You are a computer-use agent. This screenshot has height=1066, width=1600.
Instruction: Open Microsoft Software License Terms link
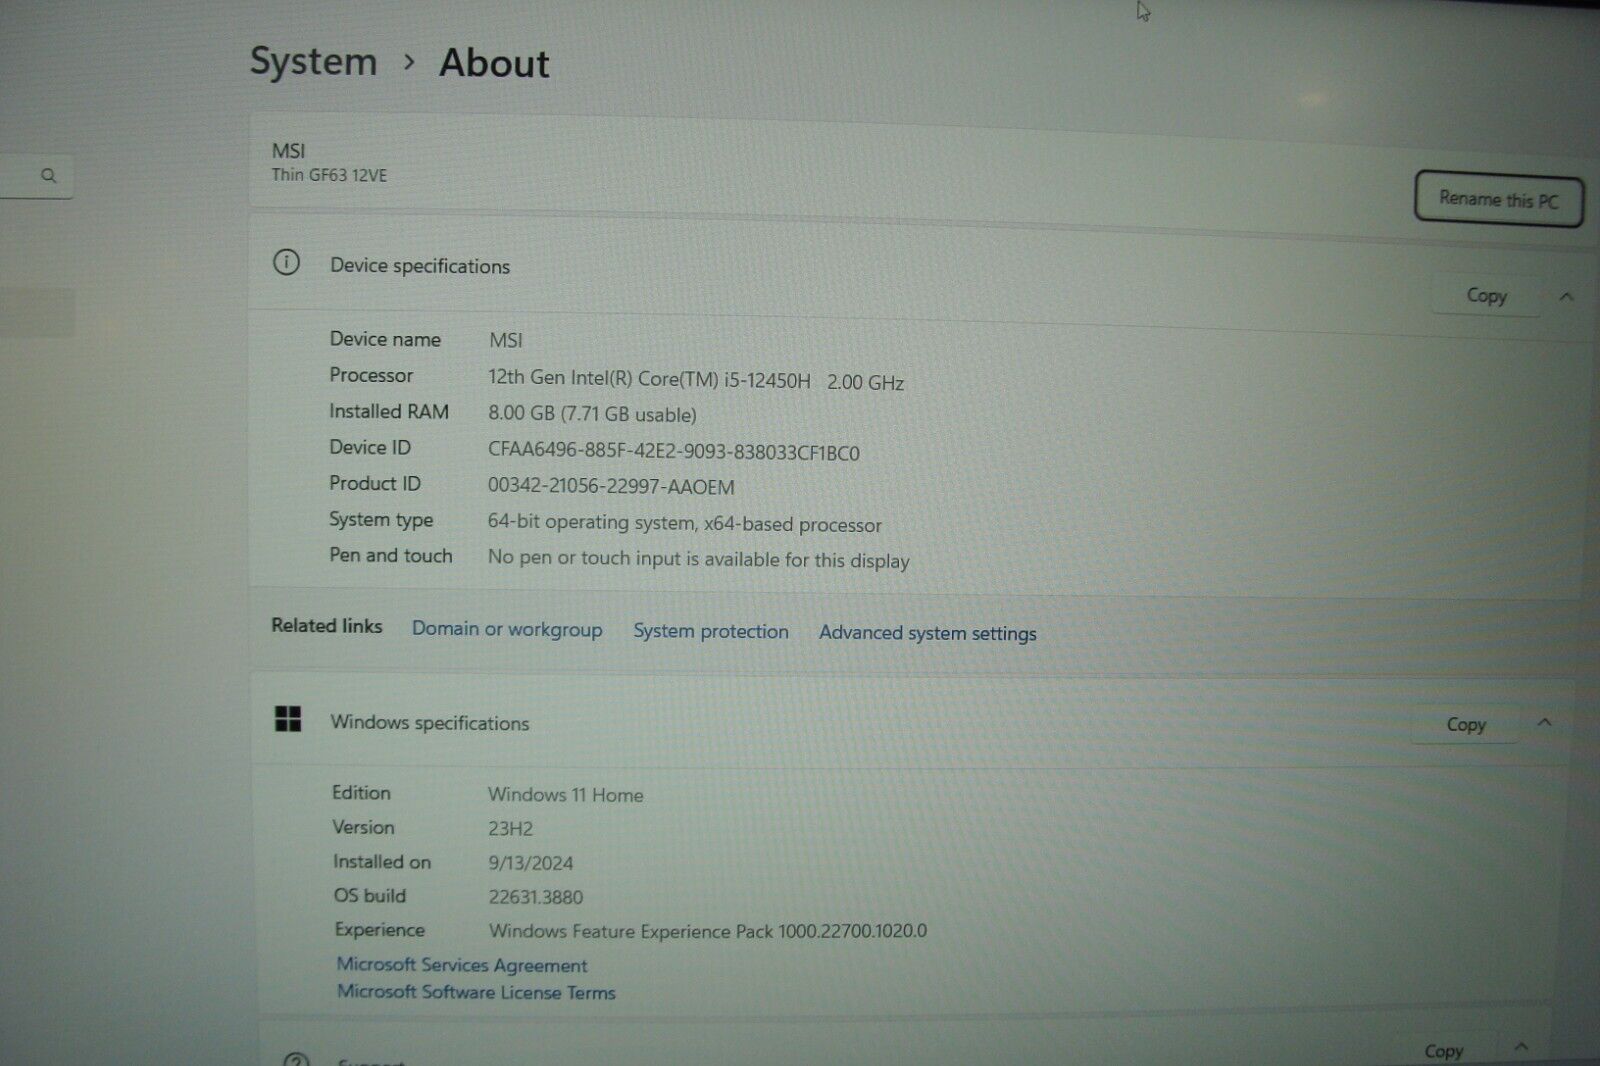(476, 992)
